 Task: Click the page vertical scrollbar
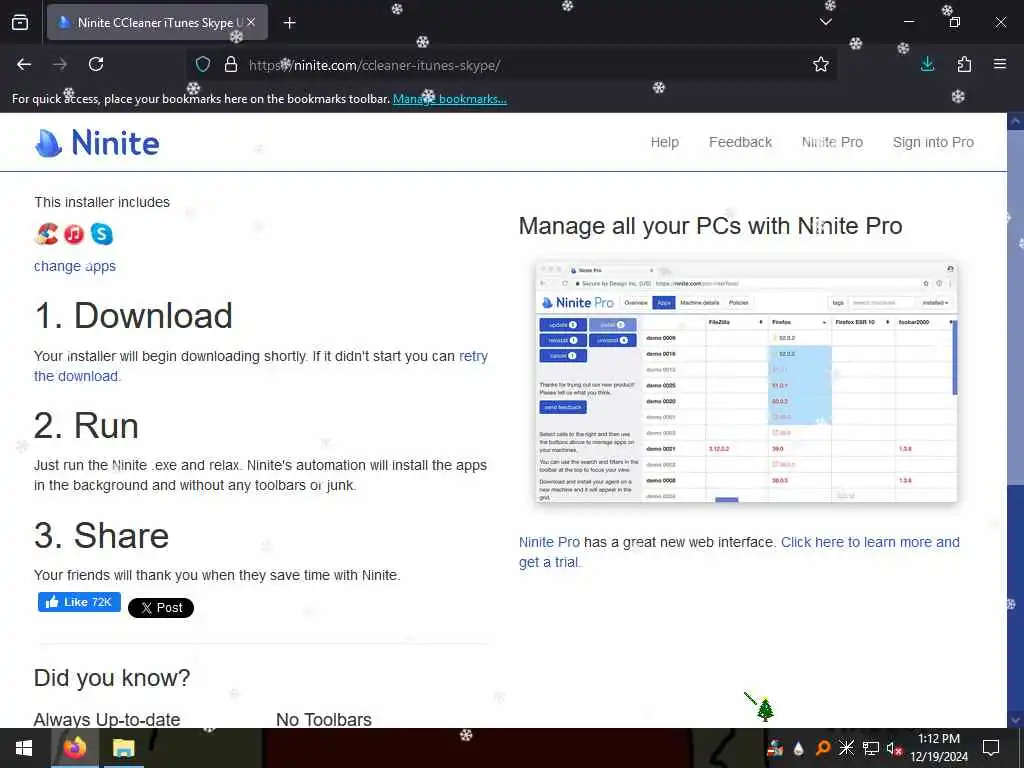point(1015,307)
